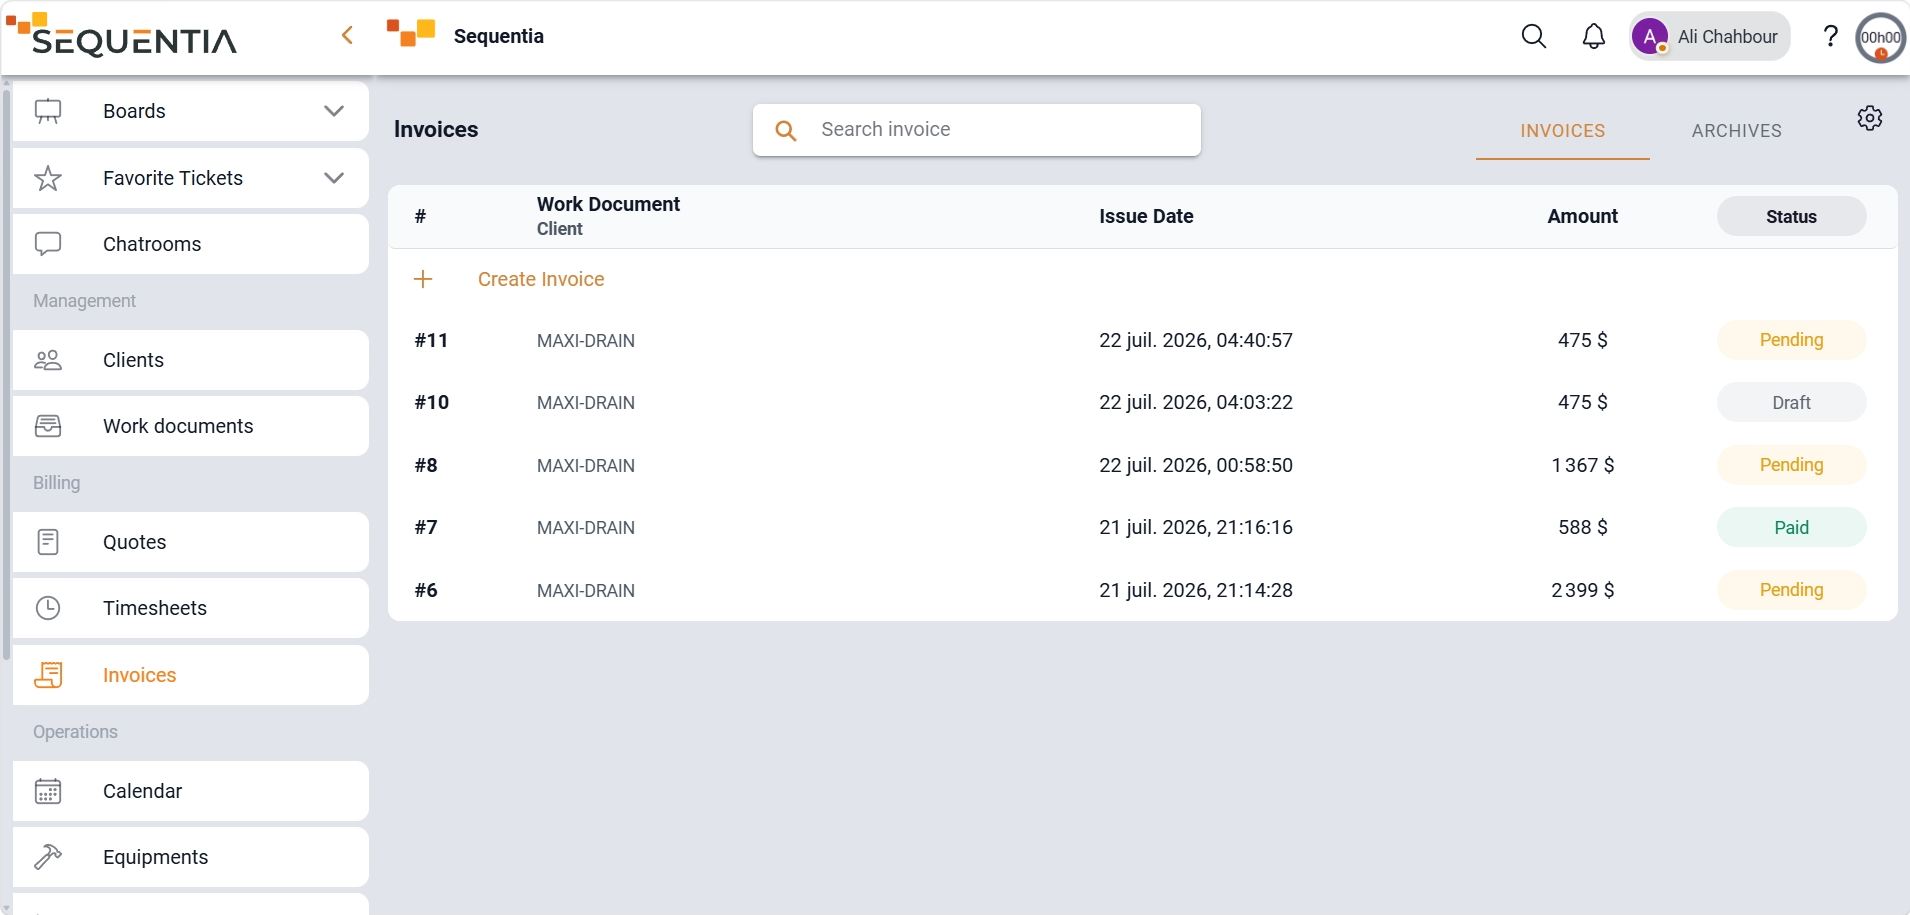This screenshot has height=915, width=1910.
Task: Click the Calendar icon in sidebar
Action: pos(48,791)
